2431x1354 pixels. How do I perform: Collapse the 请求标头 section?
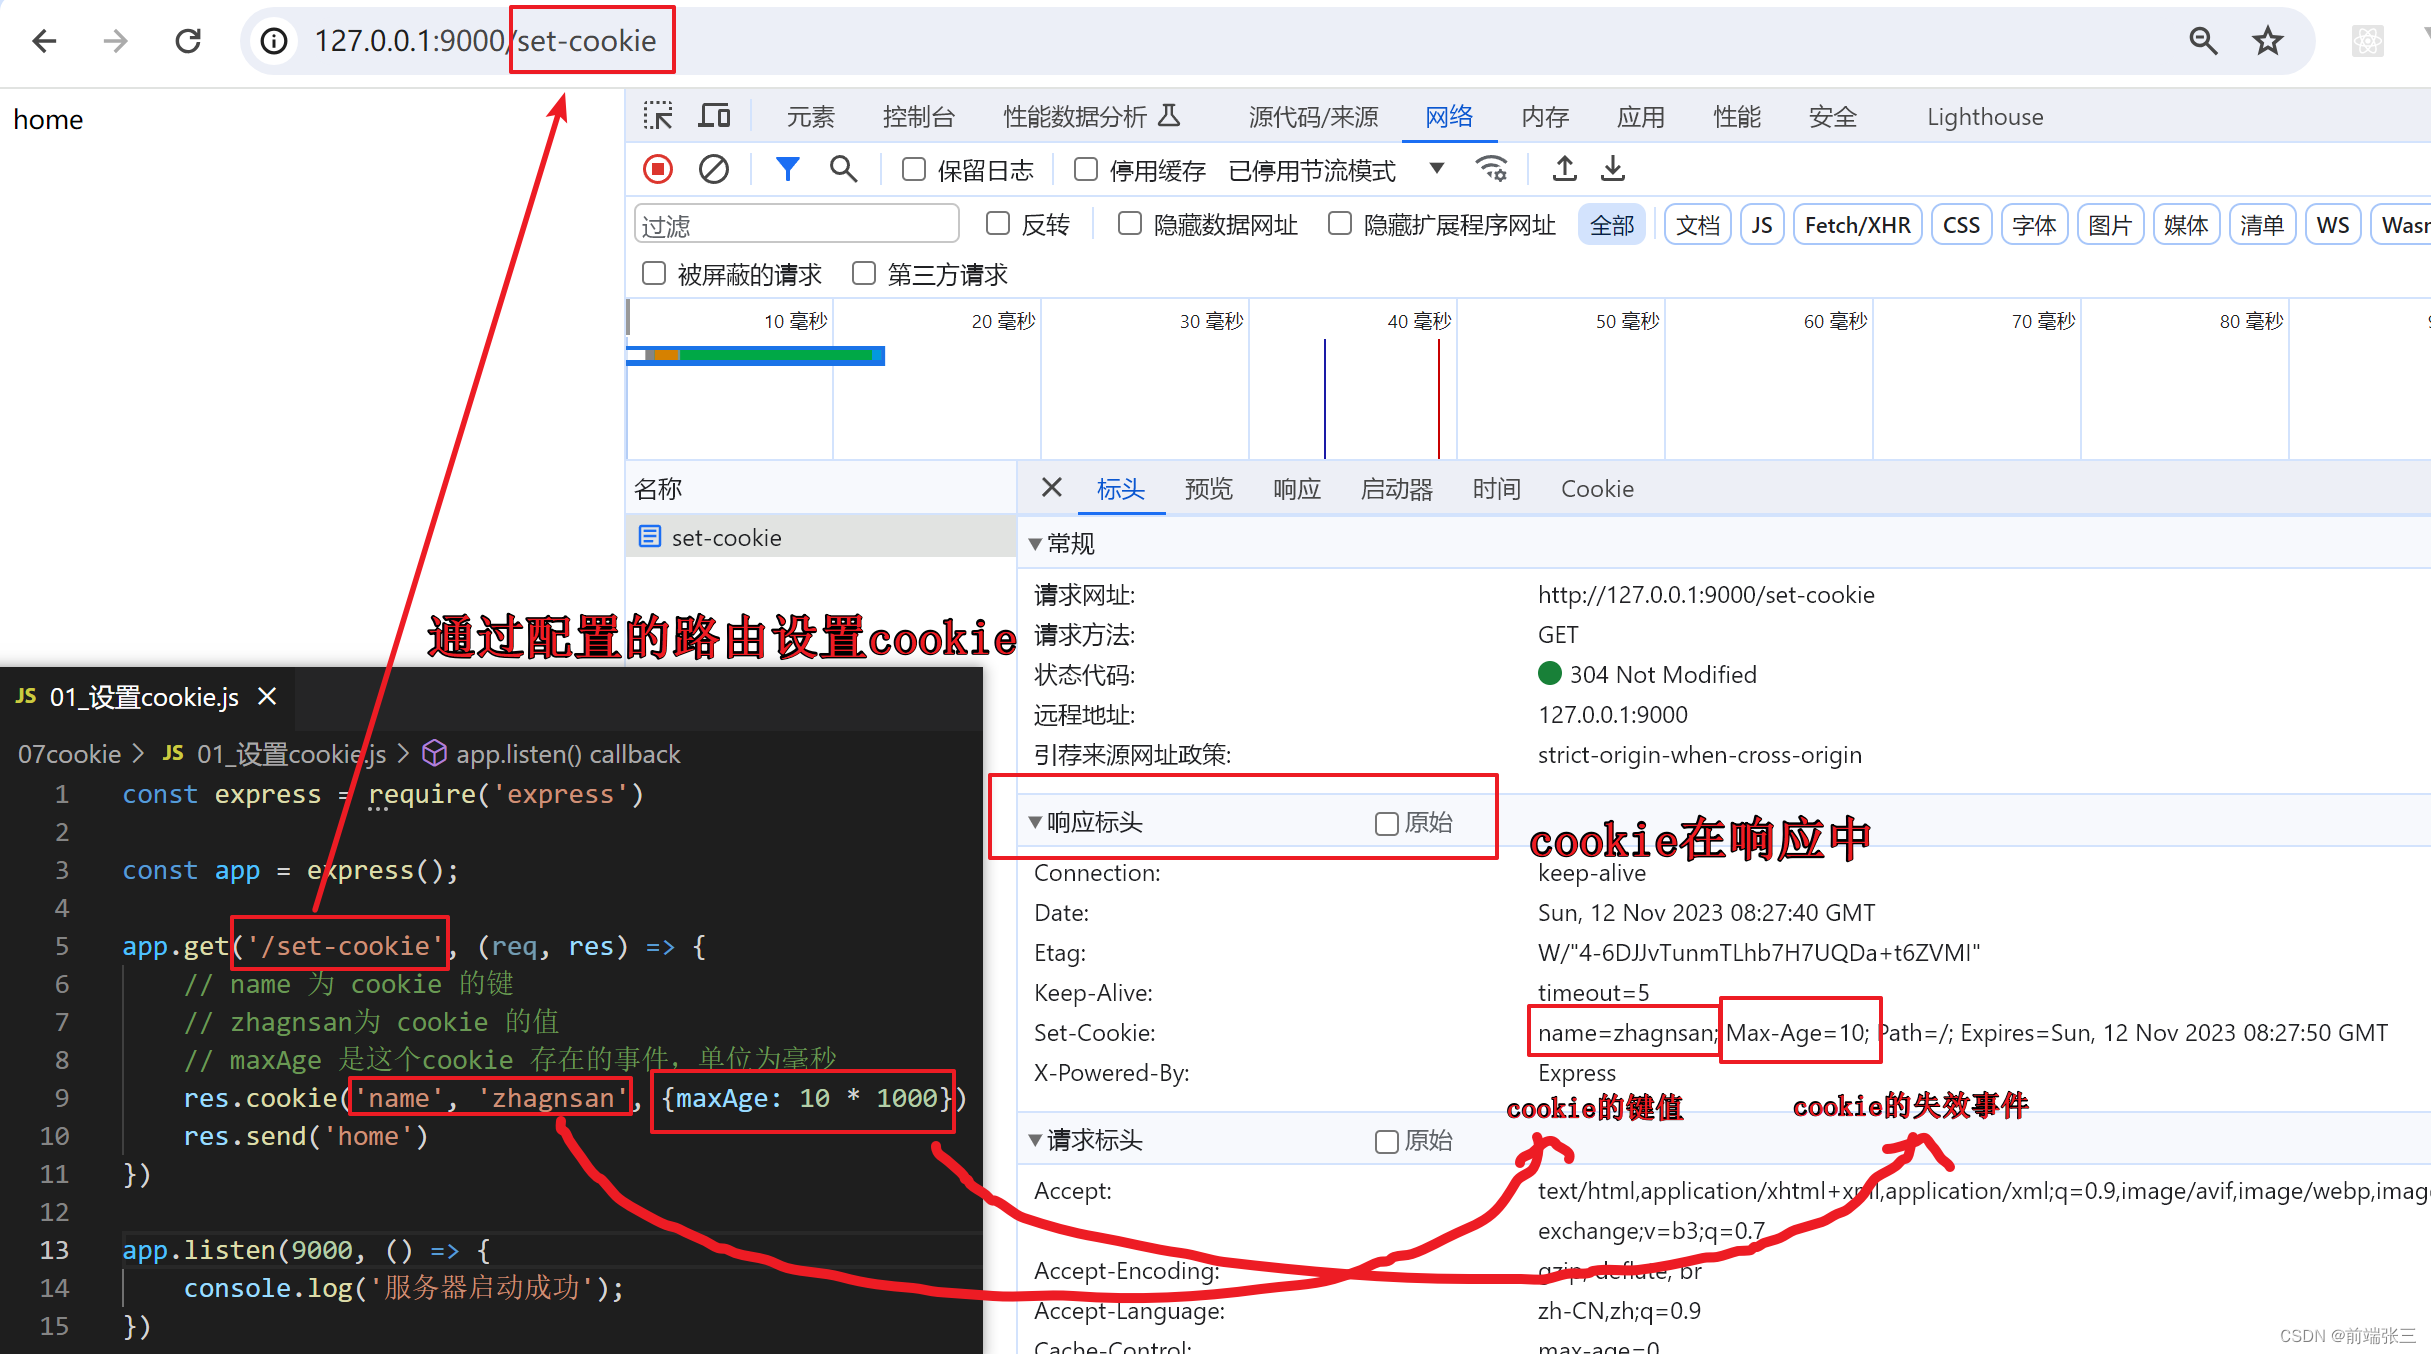[x=1035, y=1141]
